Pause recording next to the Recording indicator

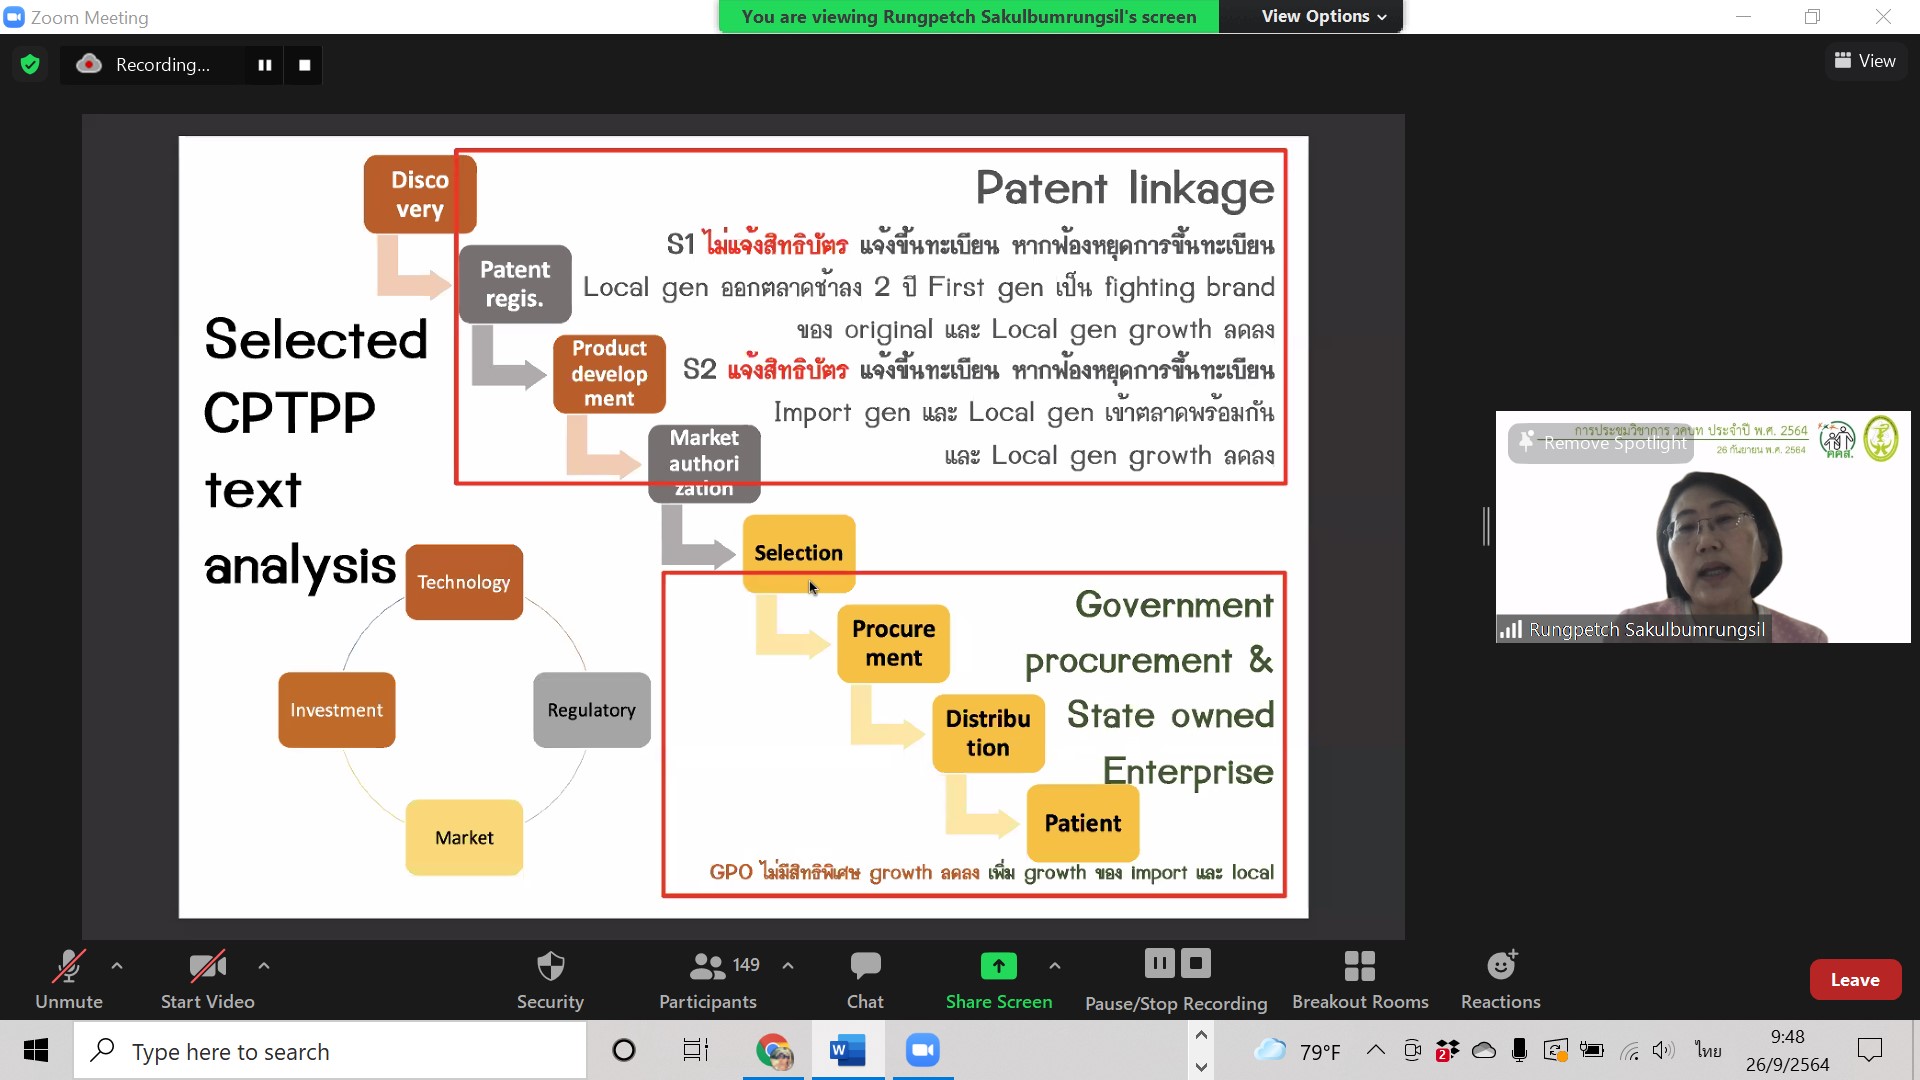click(265, 65)
